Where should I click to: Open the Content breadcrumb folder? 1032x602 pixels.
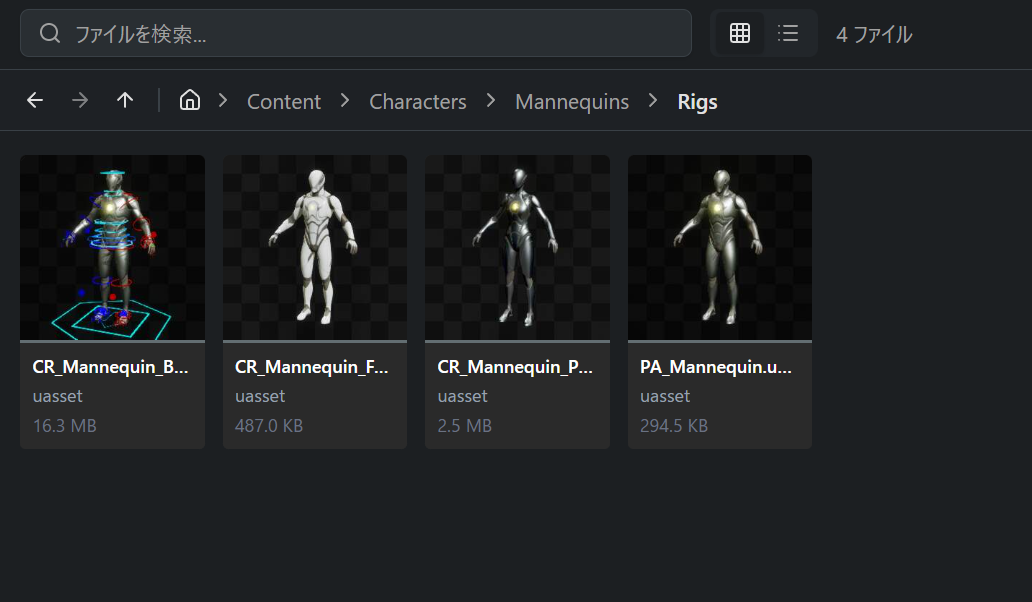point(284,101)
